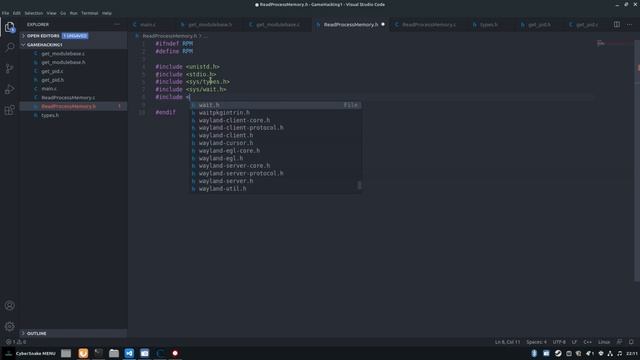640x360 pixels.
Task: Open Explorer panel ellipsis menu
Action: tap(117, 24)
